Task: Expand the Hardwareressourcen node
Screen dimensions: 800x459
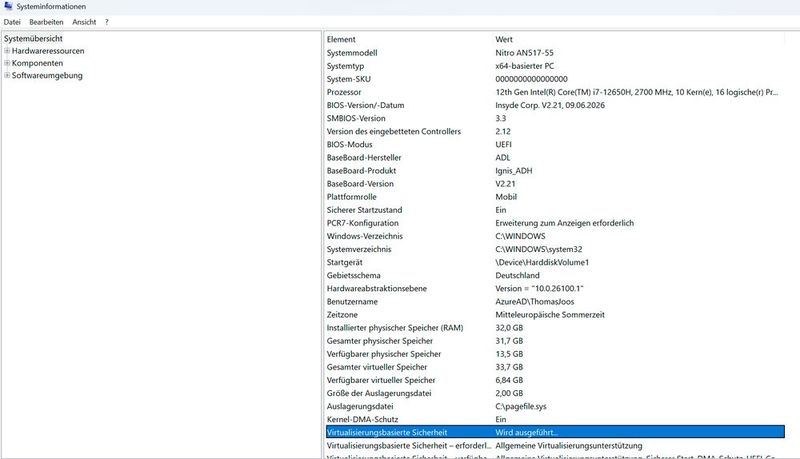Action: pos(7,51)
